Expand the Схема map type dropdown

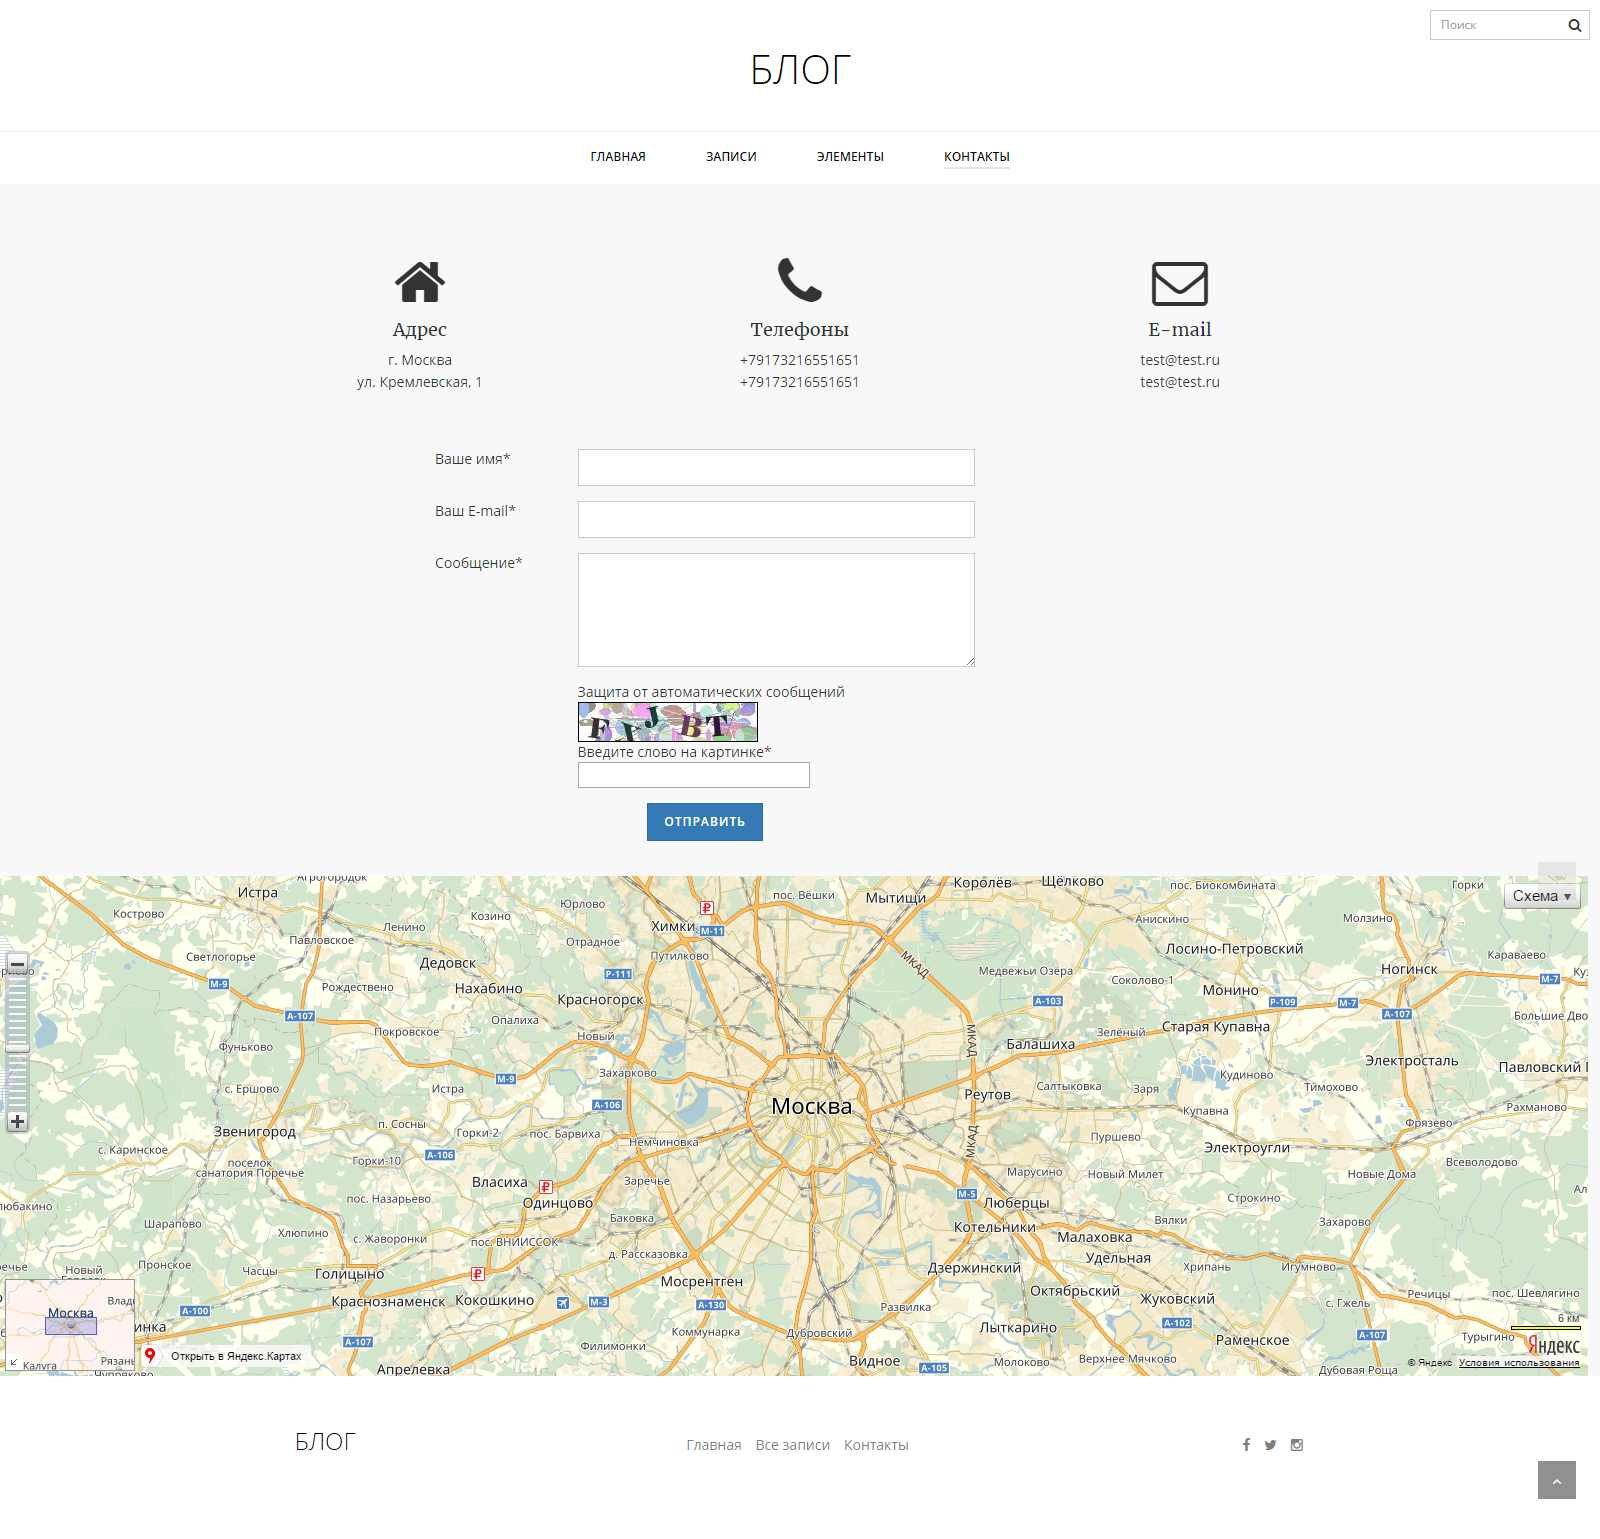coord(1541,896)
